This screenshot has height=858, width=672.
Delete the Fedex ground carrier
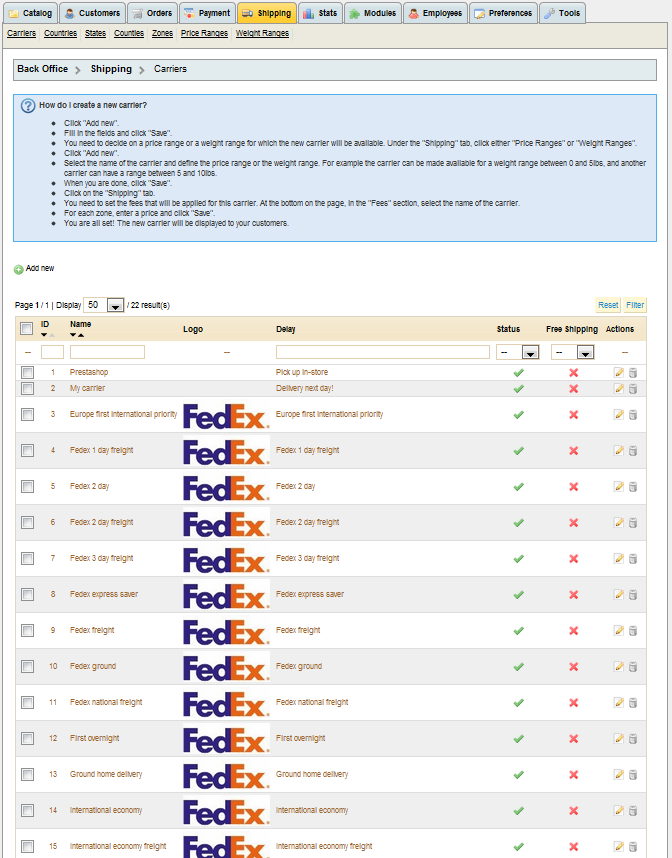coord(633,666)
